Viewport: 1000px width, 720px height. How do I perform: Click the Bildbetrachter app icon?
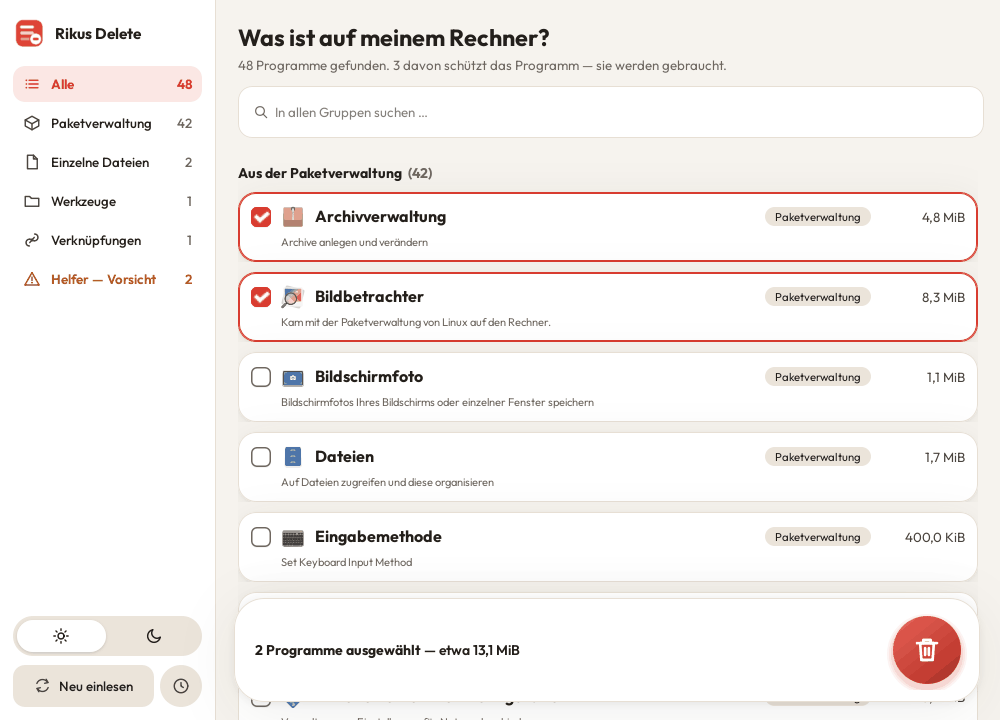[293, 297]
